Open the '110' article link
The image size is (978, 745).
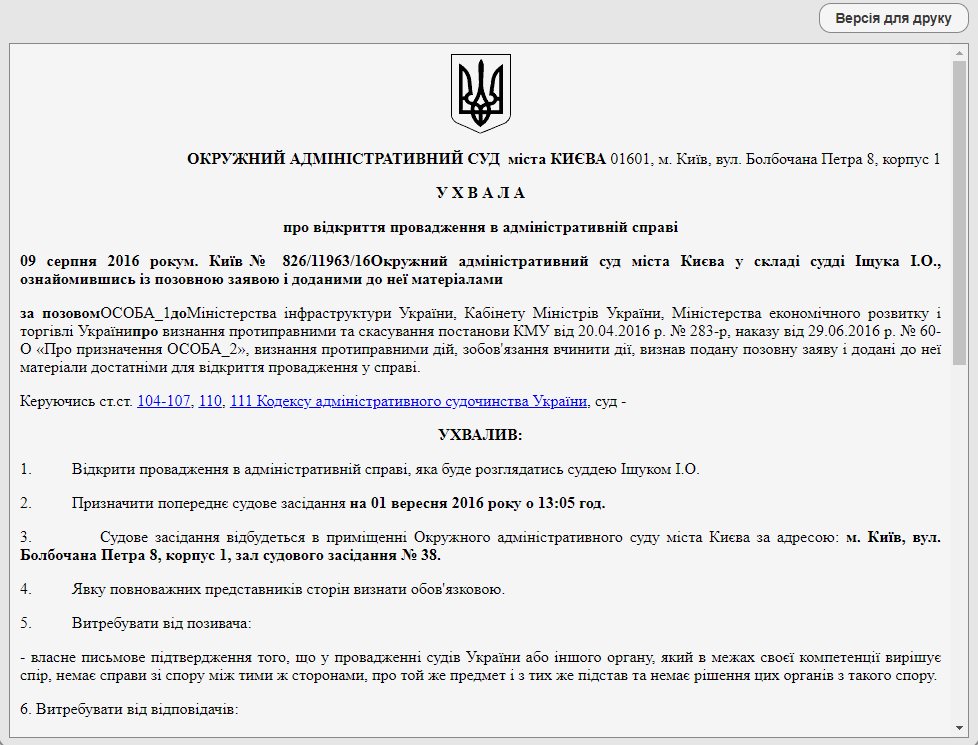210,402
